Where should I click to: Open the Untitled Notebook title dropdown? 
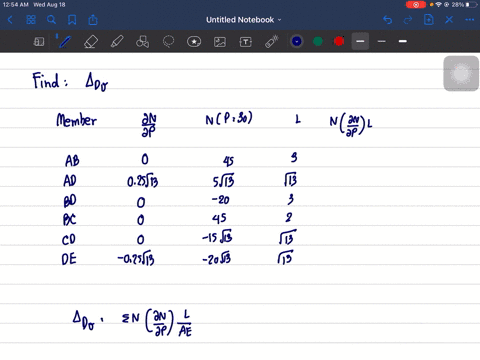tap(244, 20)
